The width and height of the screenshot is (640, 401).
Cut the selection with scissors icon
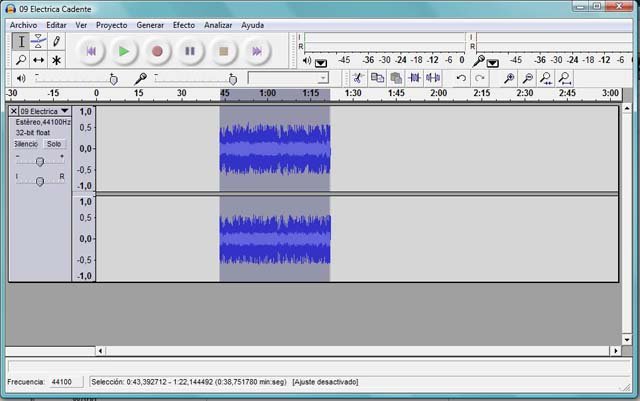click(358, 78)
